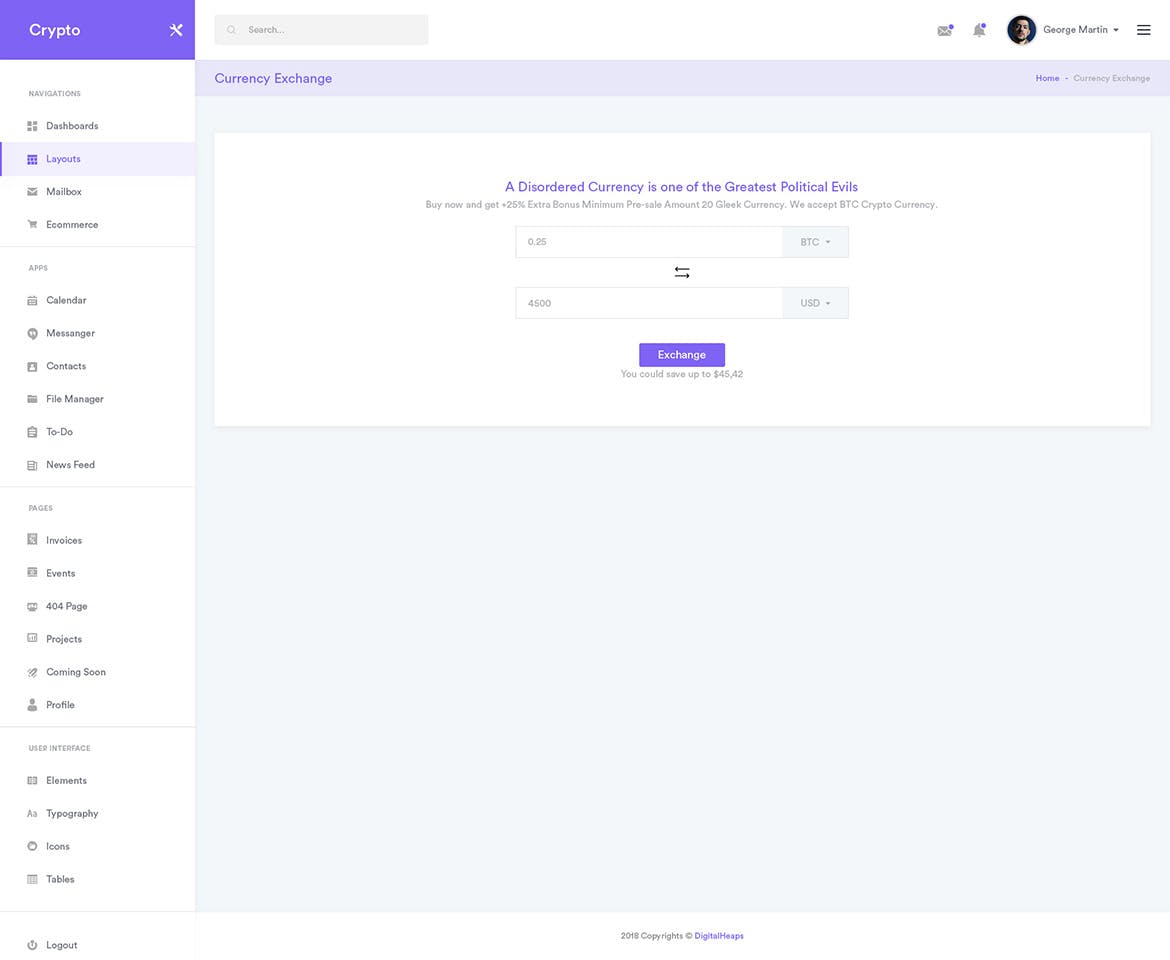Open the File Manager
This screenshot has width=1170, height=960.
(x=75, y=399)
